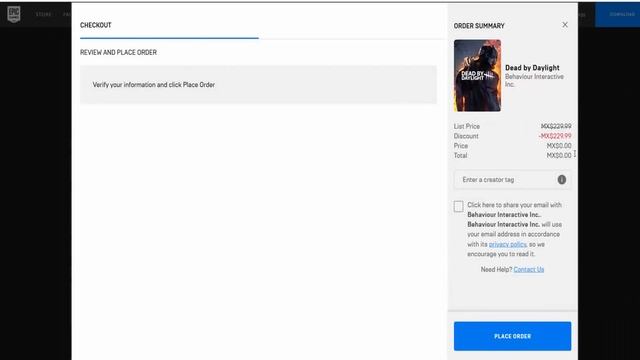Screen dimensions: 640x360
Task: Open the Store menu in background header
Action: (44, 14)
